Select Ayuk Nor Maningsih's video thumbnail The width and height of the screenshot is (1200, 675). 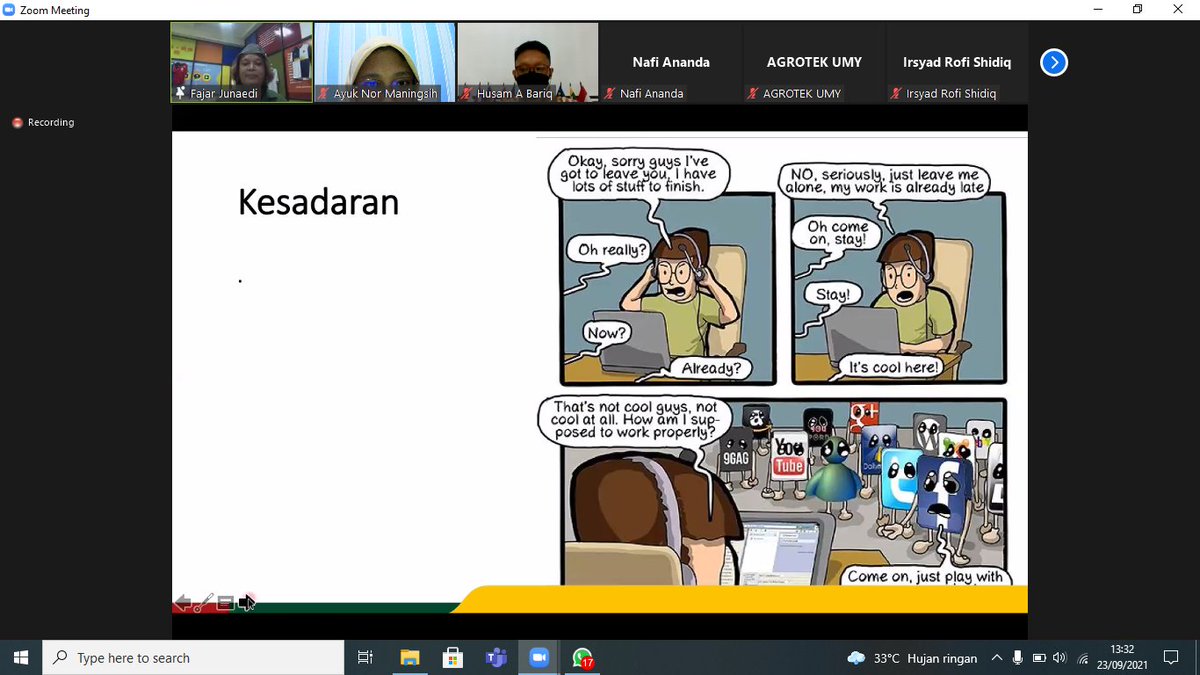click(385, 62)
